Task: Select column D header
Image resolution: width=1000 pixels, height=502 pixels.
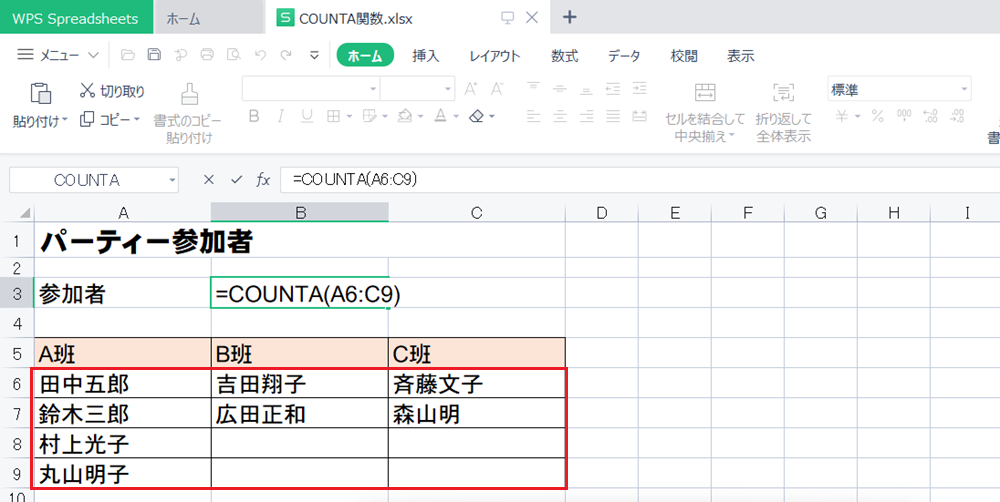Action: coord(601,213)
